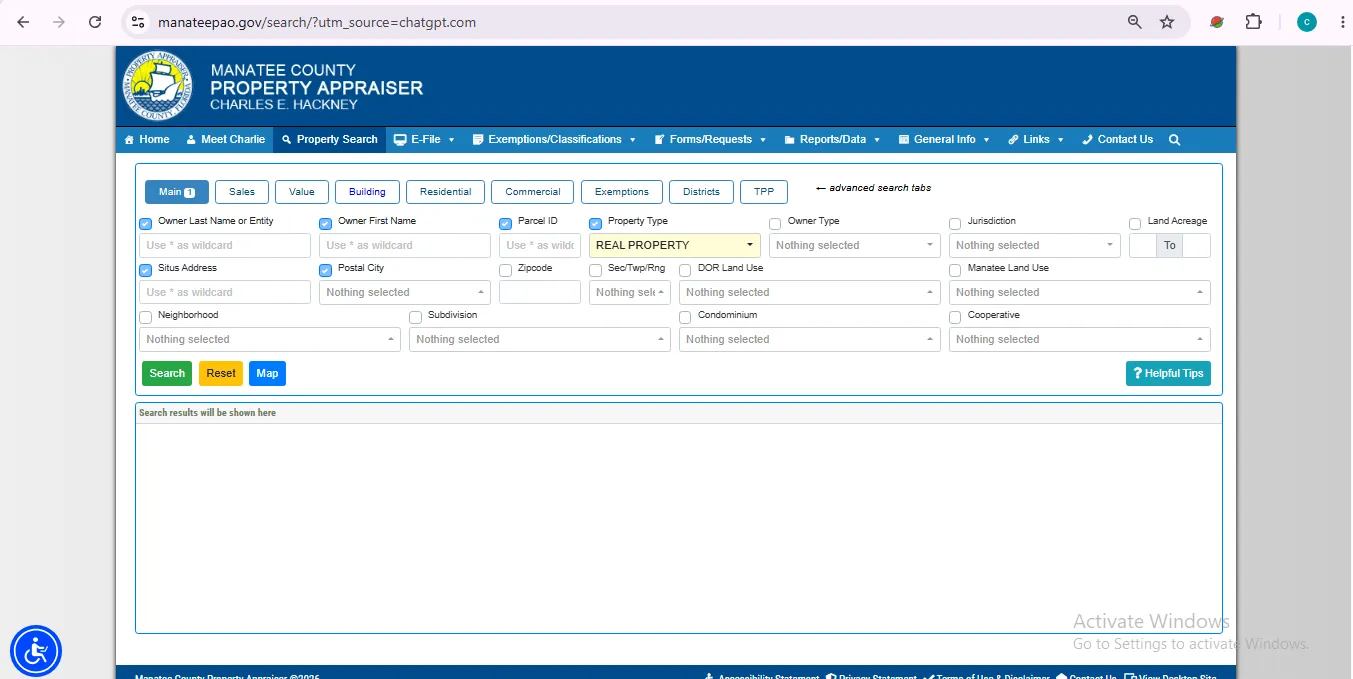Click the Situs Address input field
Image resolution: width=1353 pixels, height=679 pixels.
pos(225,292)
